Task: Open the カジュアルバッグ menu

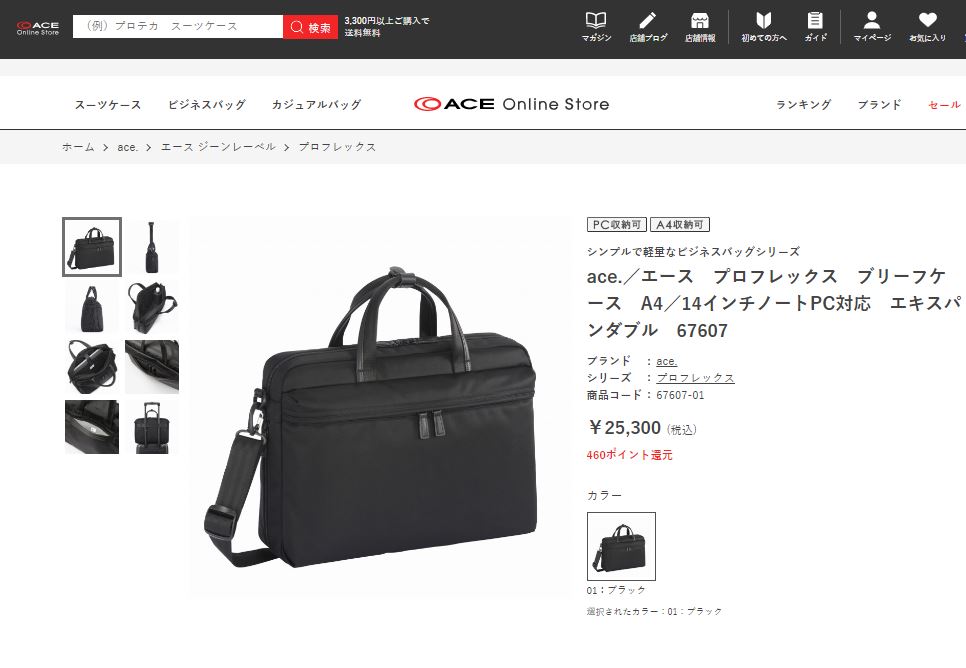Action: click(x=316, y=105)
